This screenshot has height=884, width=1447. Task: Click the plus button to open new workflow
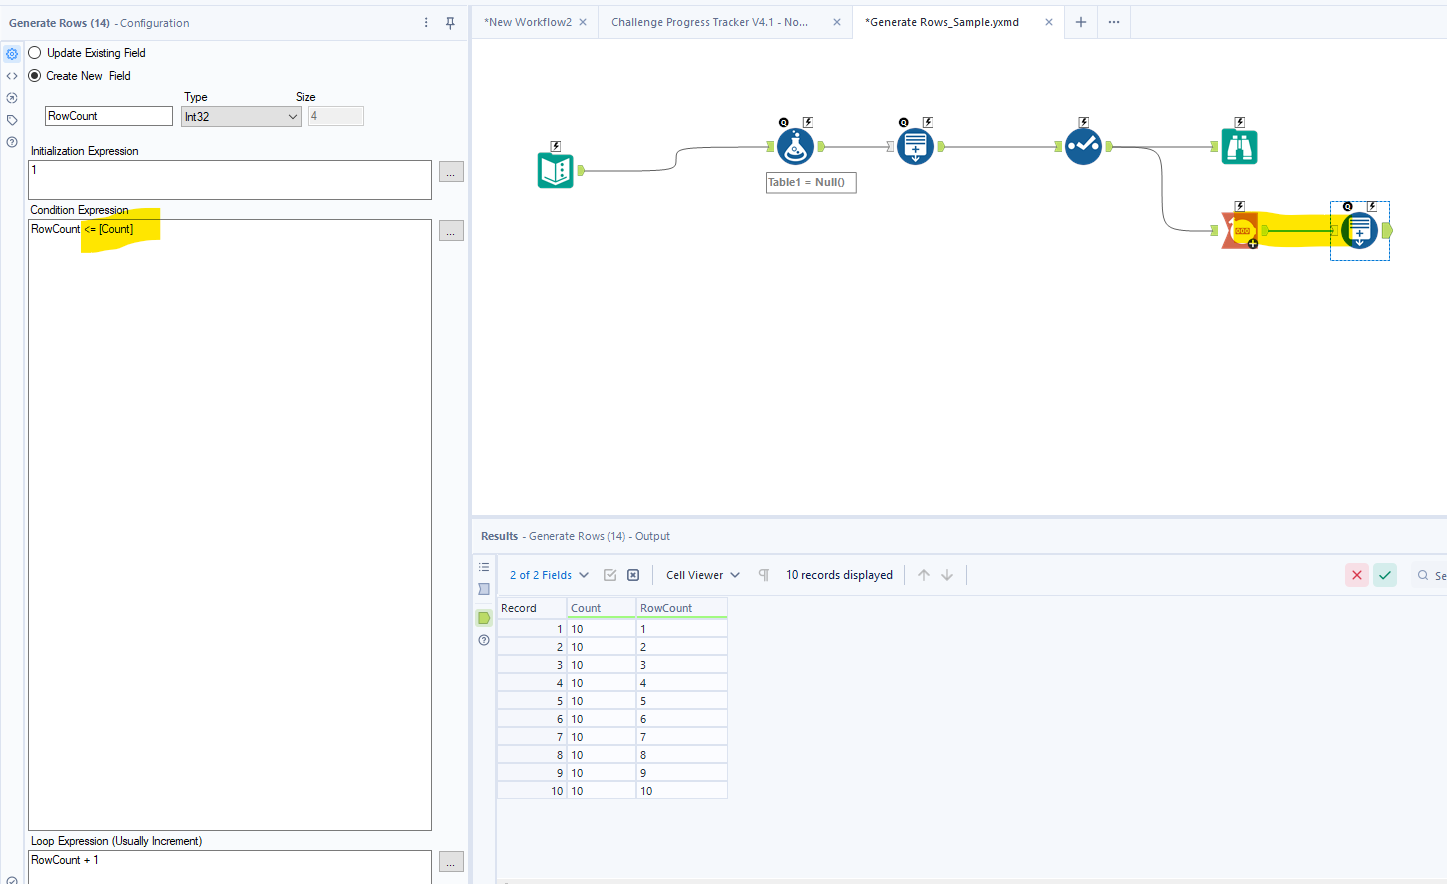click(x=1080, y=21)
